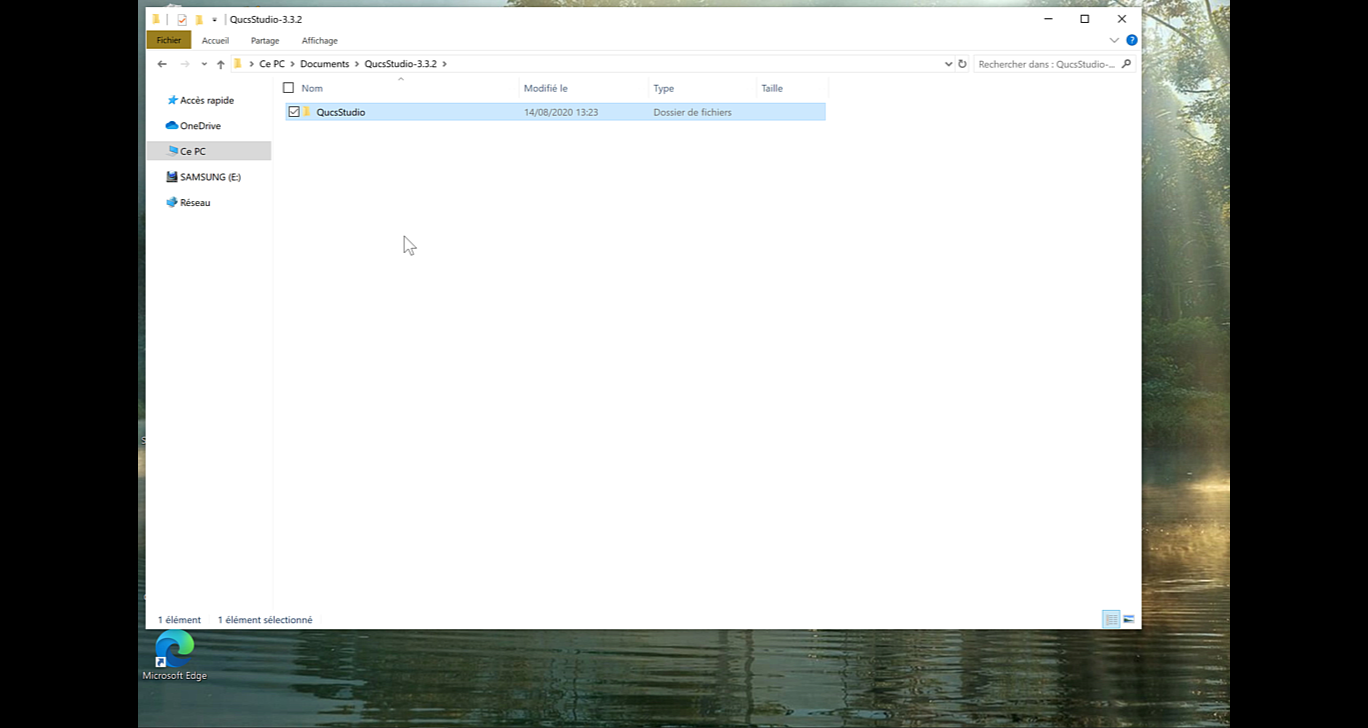Image resolution: width=1368 pixels, height=728 pixels.
Task: Click the OneDrive cloud icon
Action: (x=172, y=126)
